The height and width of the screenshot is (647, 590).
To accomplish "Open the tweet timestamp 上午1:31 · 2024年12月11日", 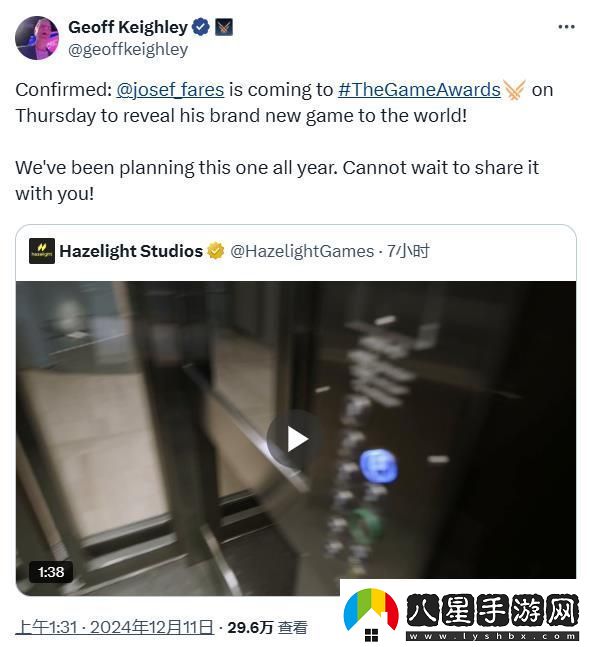I will 115,628.
